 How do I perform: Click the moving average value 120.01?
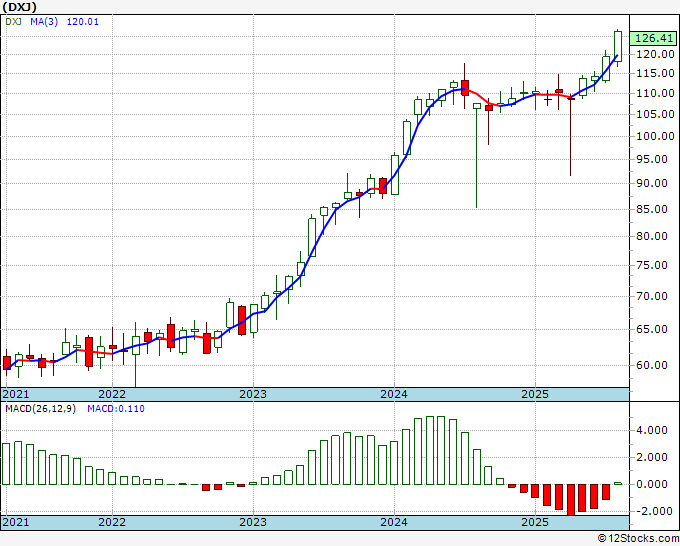[x=82, y=21]
